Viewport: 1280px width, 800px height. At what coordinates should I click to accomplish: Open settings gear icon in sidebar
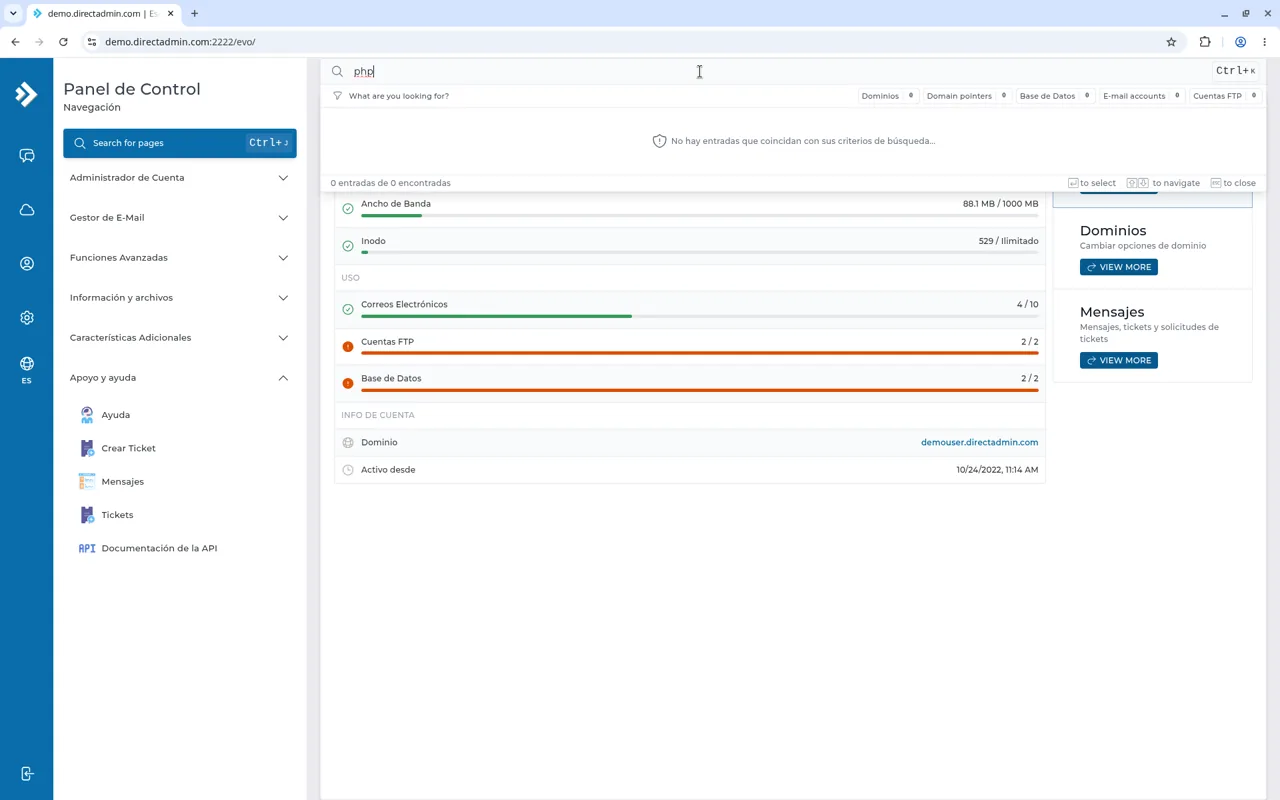pos(27,318)
